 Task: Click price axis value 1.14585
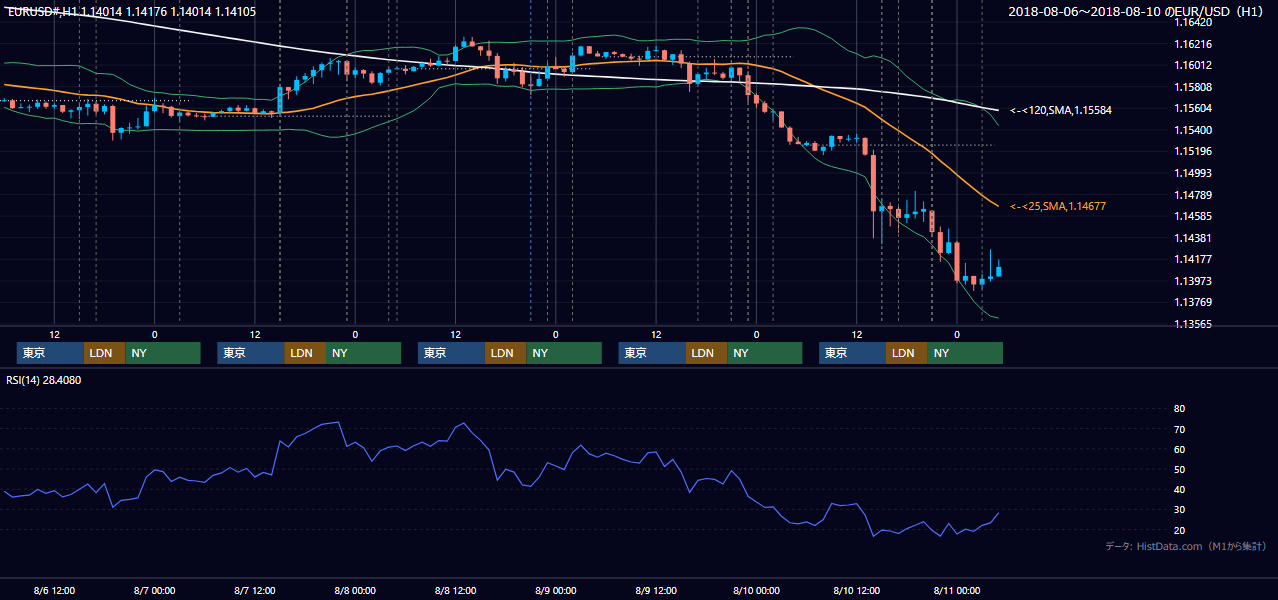(1193, 216)
